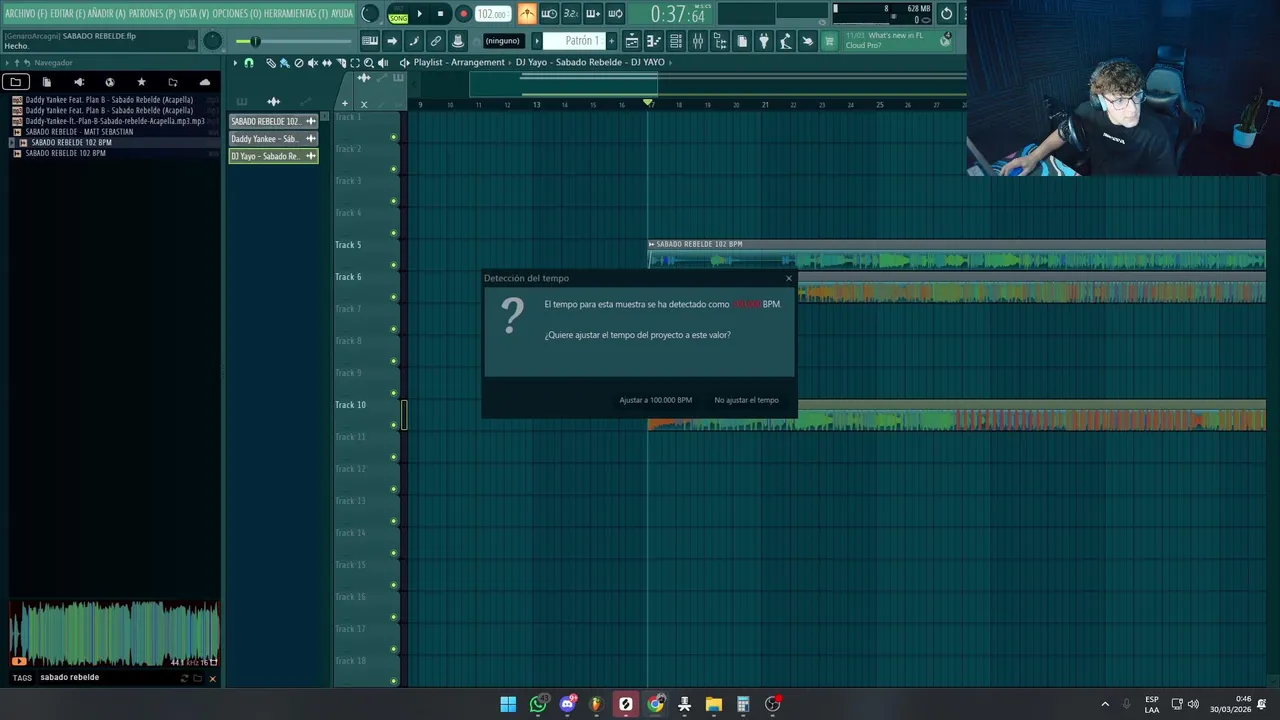Open the OPCIONES menu
Screen dimensions: 1280x720
point(237,14)
